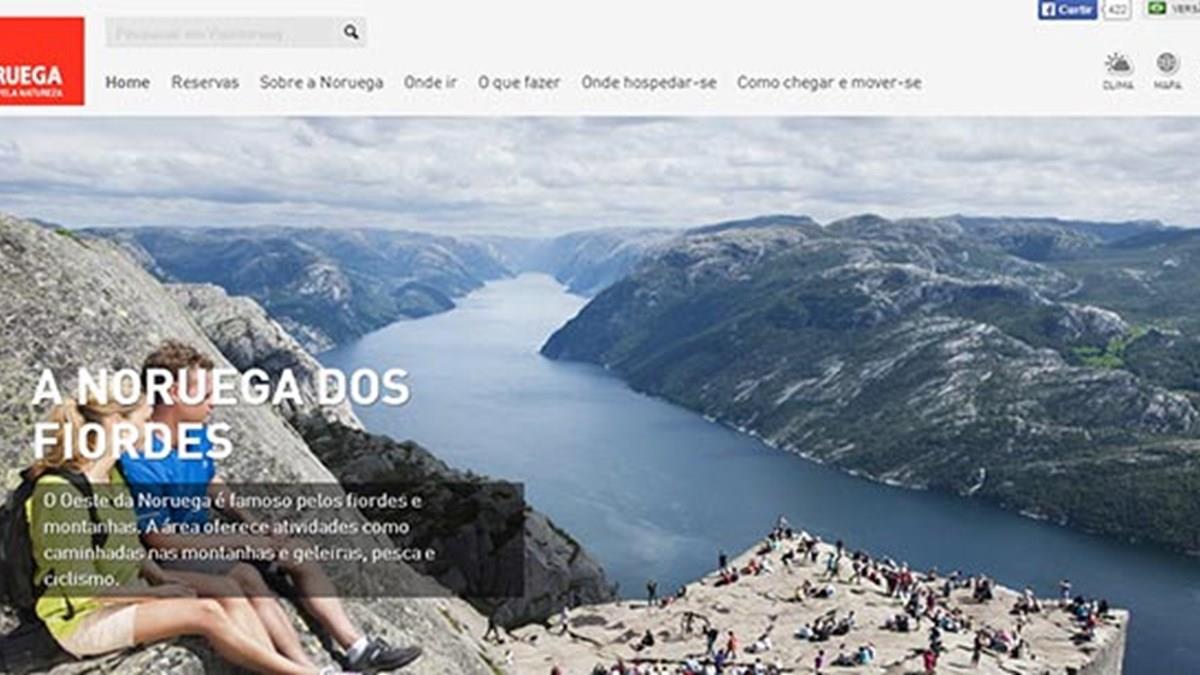Click the Oeste da Noruega description text box
The image size is (1200, 675).
[278, 540]
